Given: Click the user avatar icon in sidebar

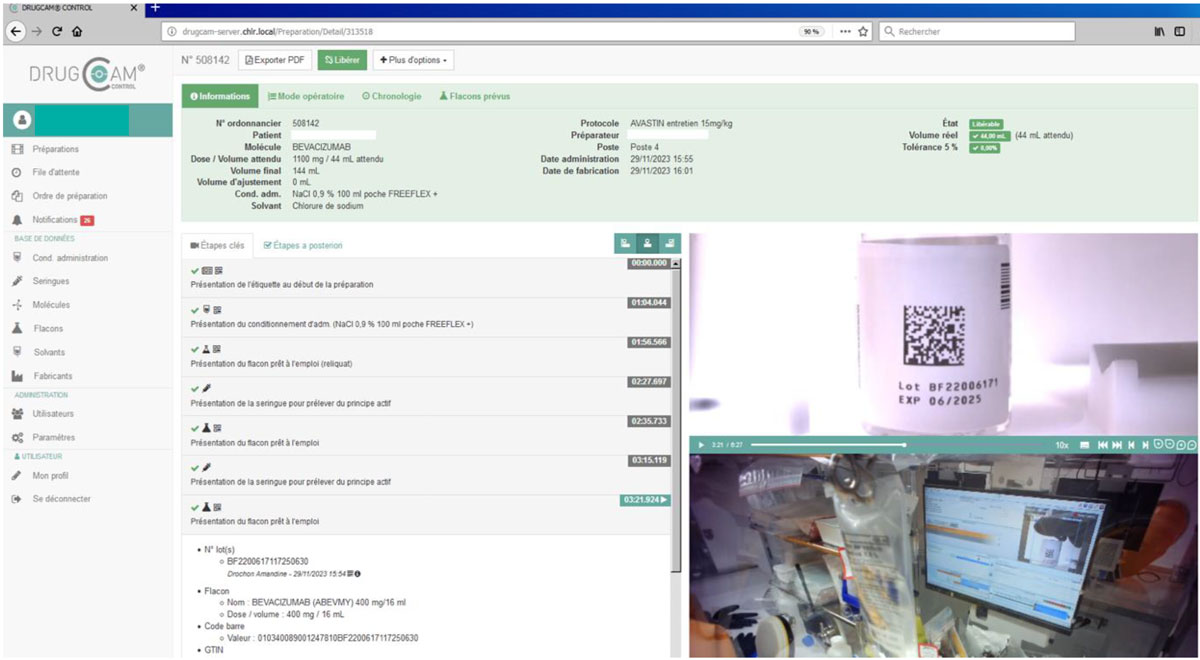Looking at the screenshot, I should click(20, 120).
